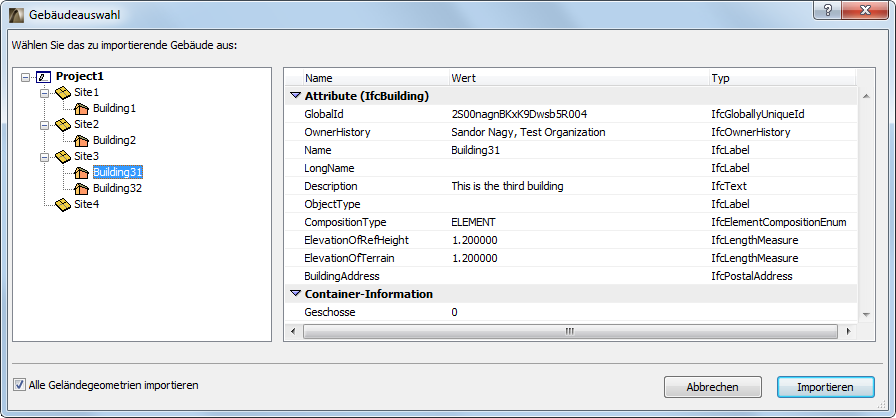Click CompositionType value ELEMENT
The width and height of the screenshot is (896, 418).
474,222
